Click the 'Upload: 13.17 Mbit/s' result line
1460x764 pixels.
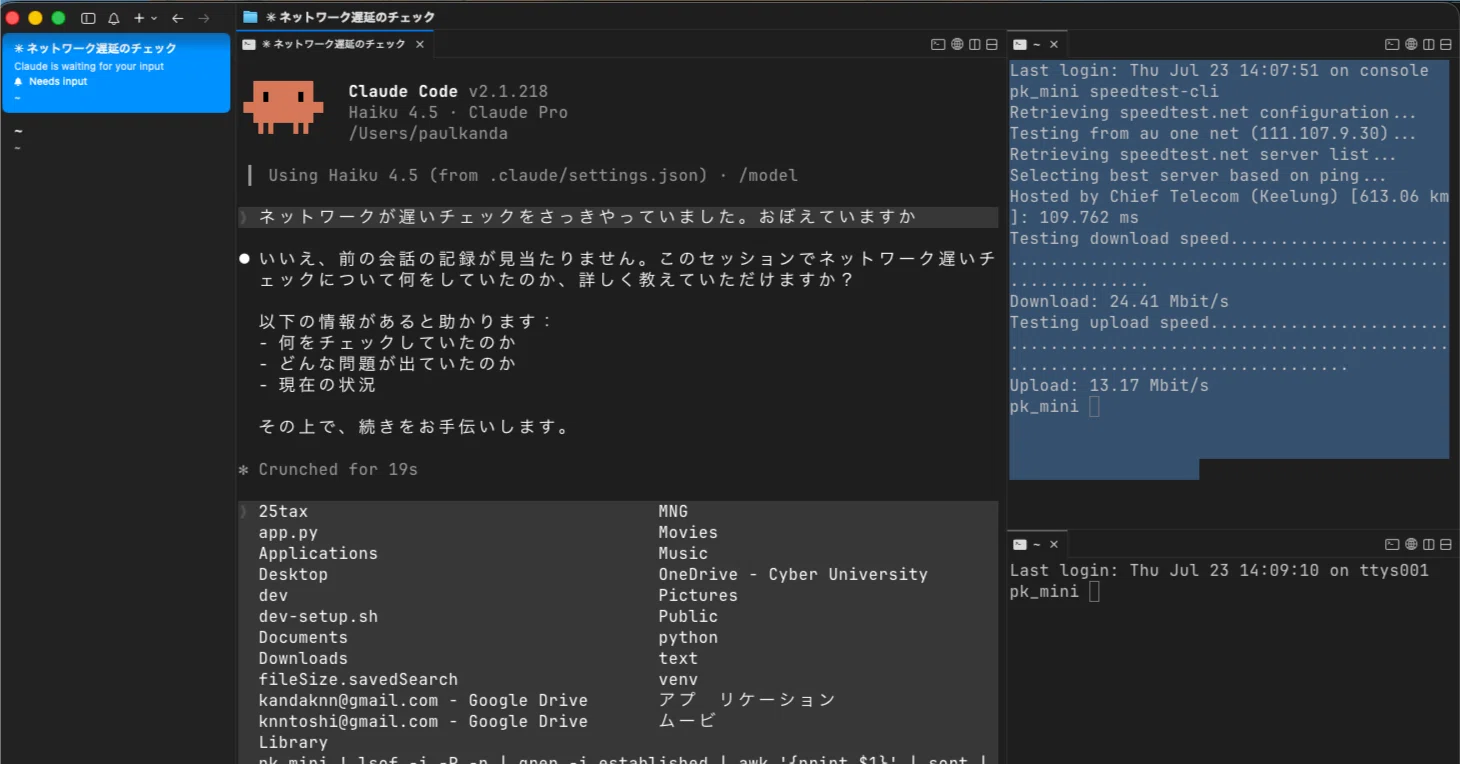click(1109, 385)
